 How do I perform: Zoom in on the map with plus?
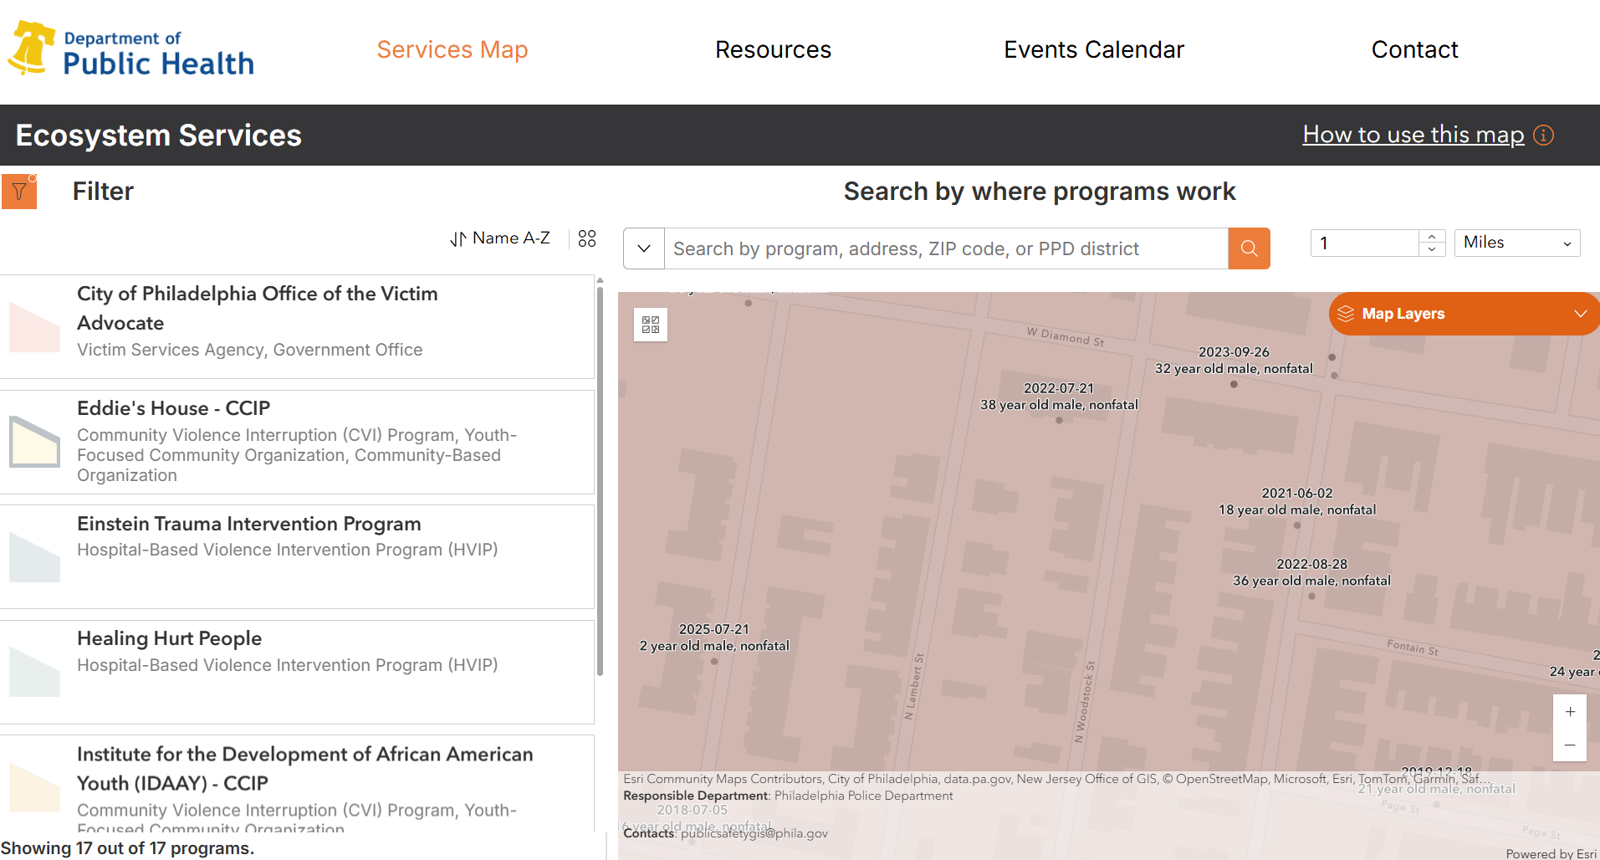[1570, 712]
